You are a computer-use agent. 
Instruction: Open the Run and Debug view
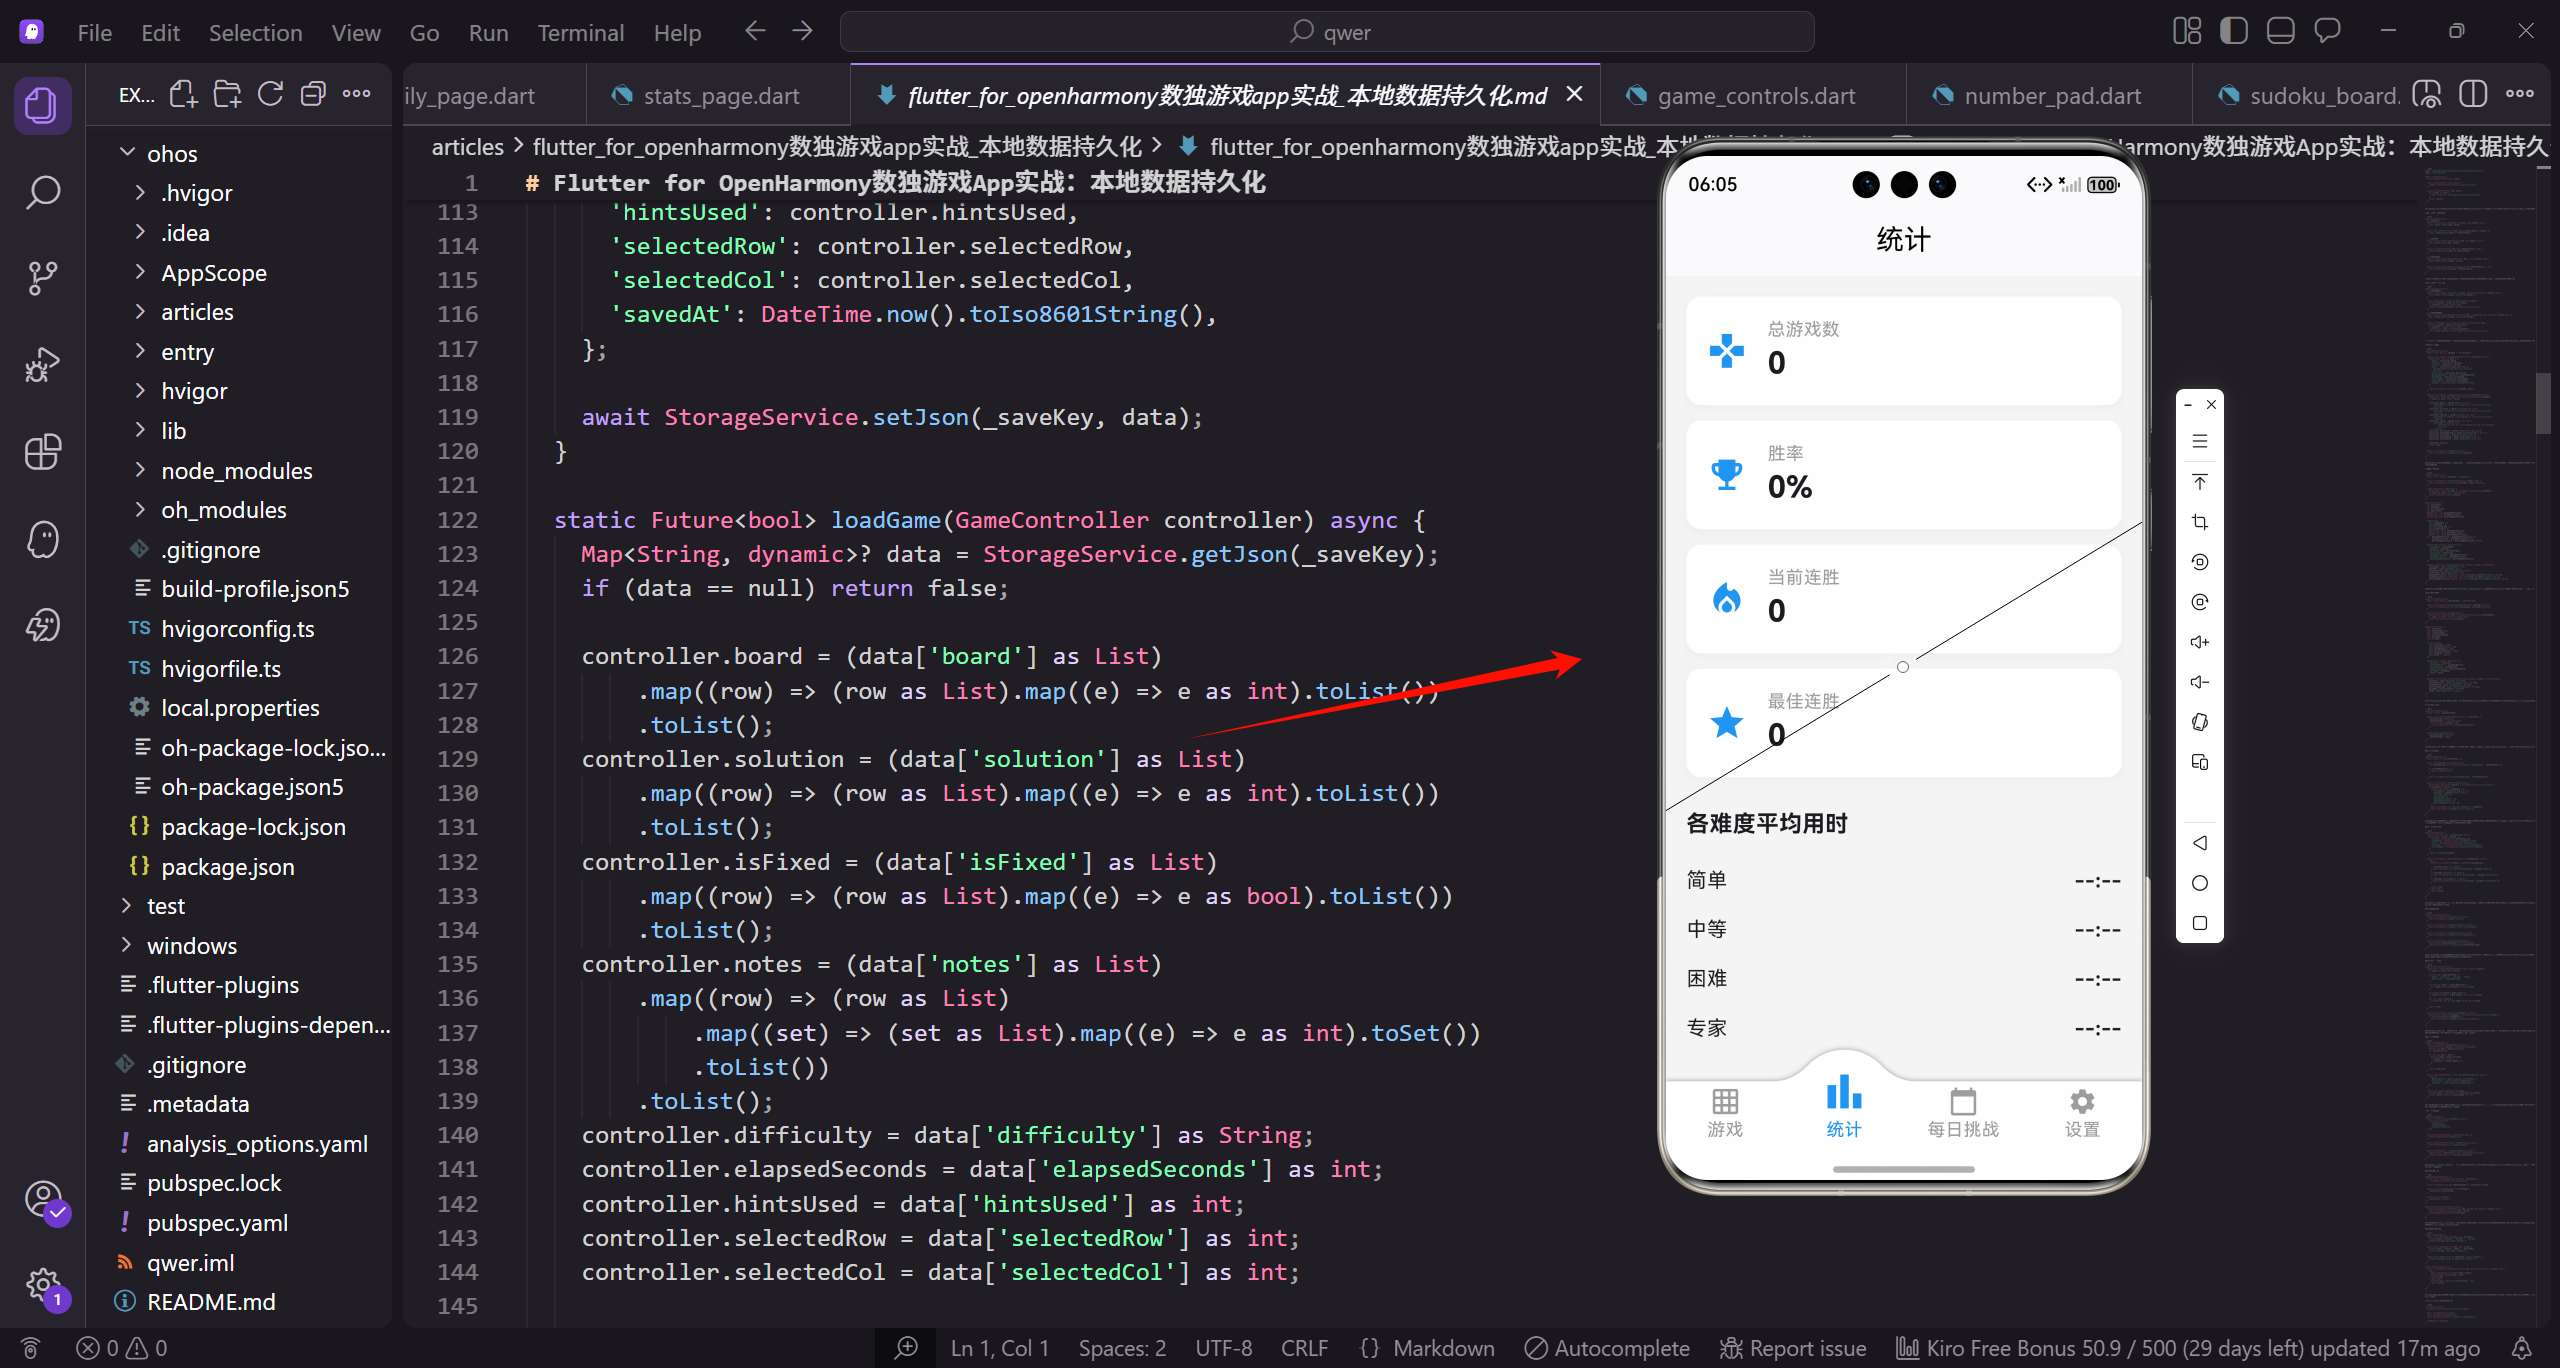pos(42,365)
